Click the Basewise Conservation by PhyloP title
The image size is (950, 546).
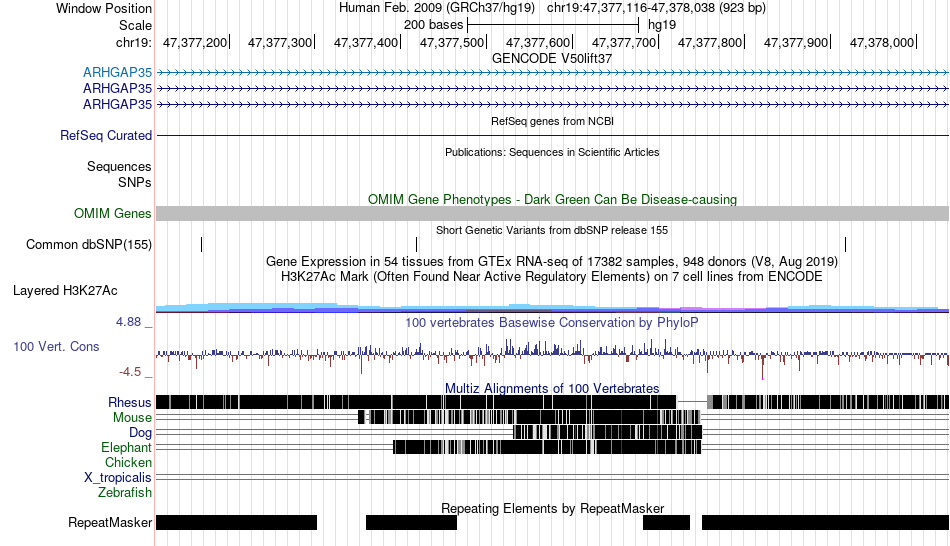(551, 322)
